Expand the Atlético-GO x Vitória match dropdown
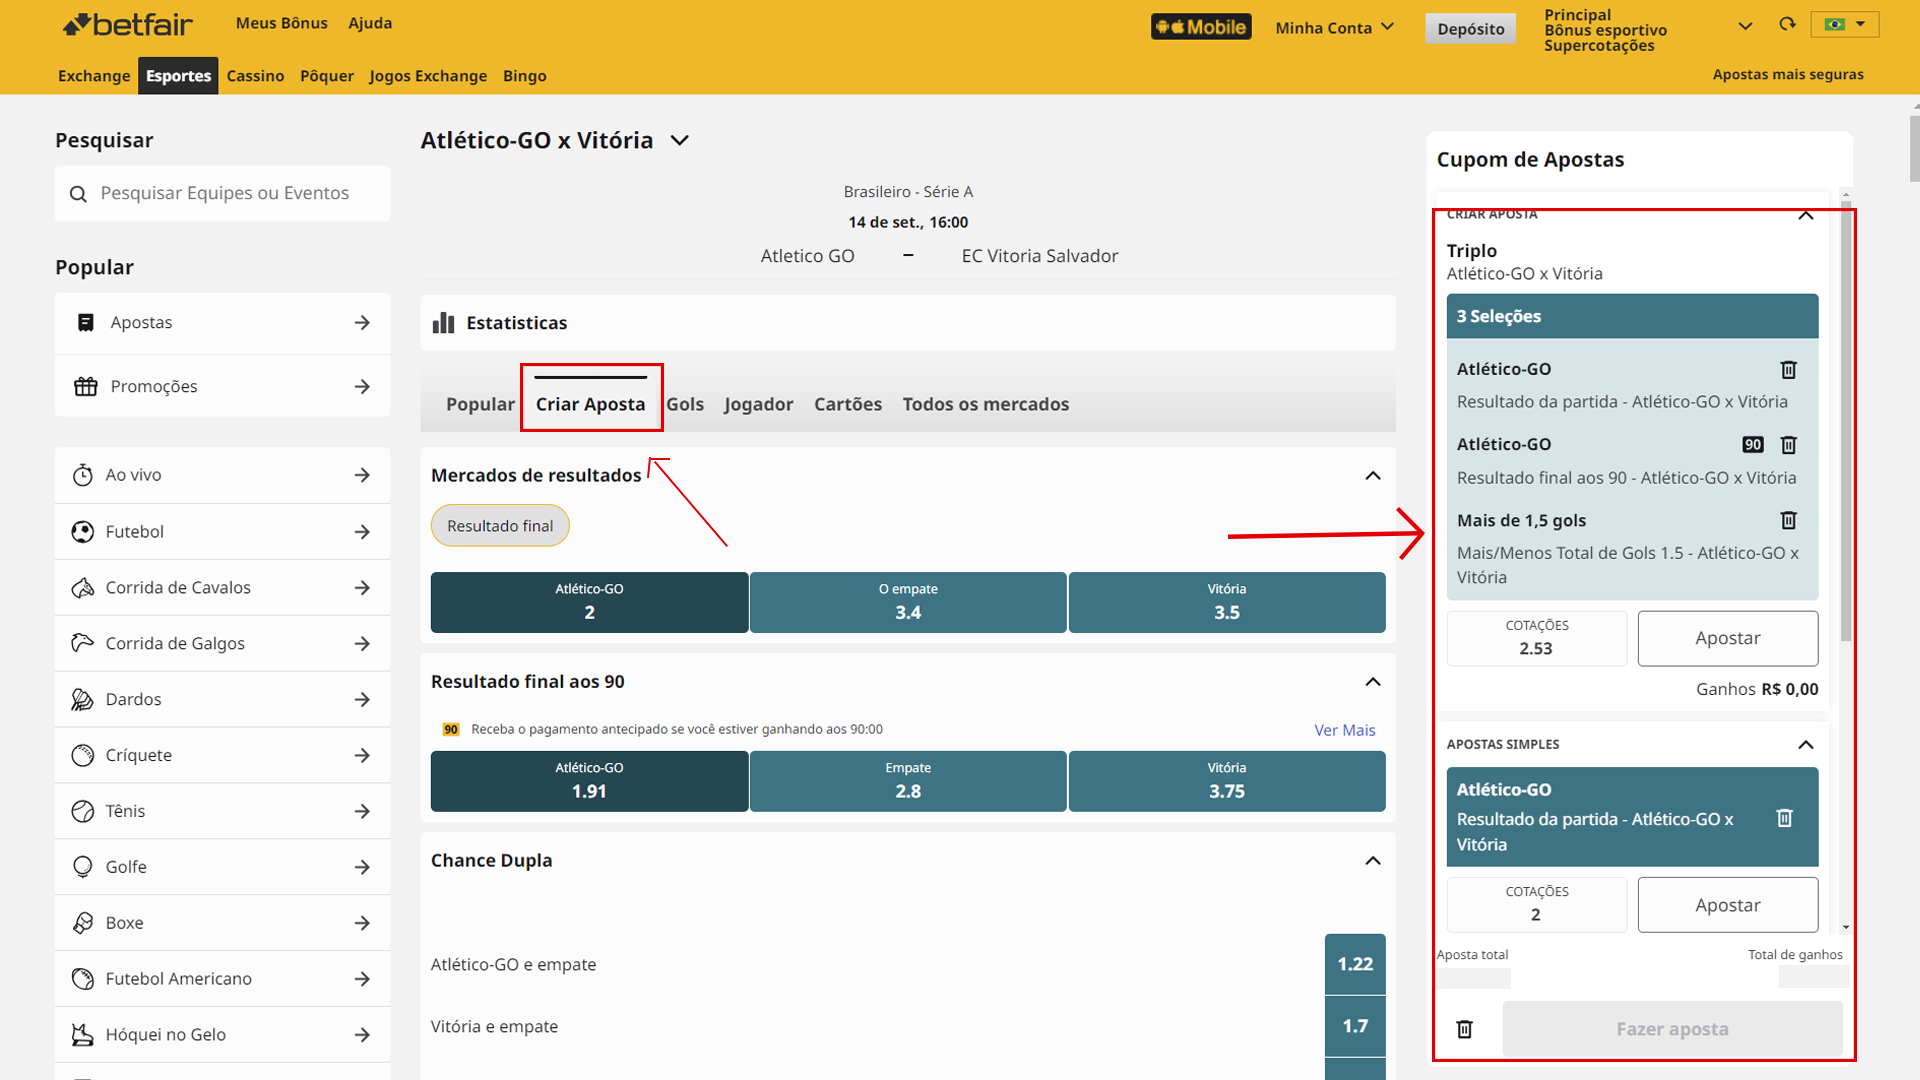The height and width of the screenshot is (1080, 1920). pyautogui.click(x=680, y=141)
